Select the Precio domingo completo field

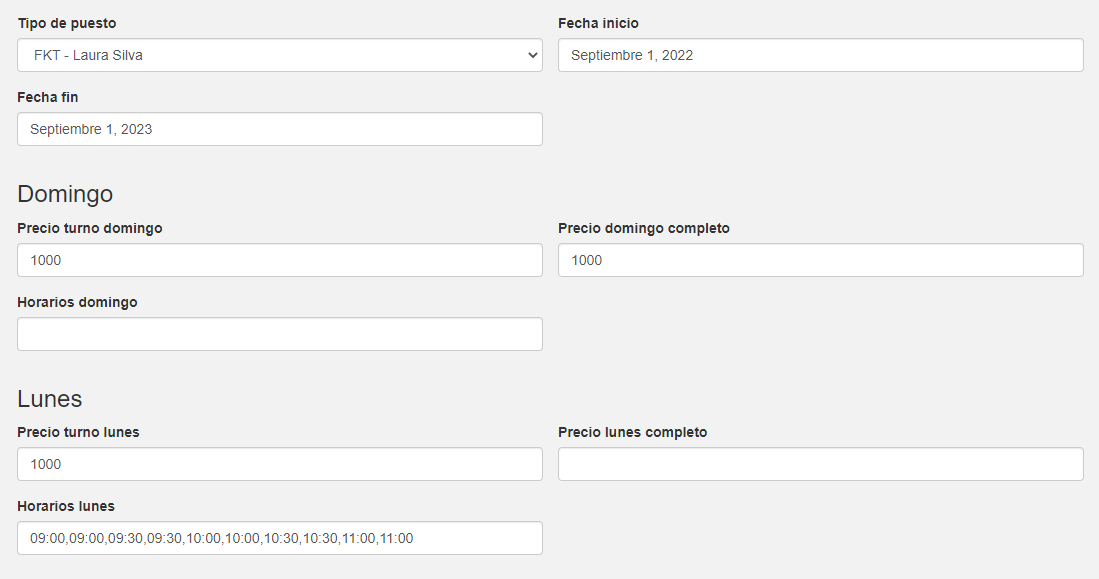tap(820, 260)
